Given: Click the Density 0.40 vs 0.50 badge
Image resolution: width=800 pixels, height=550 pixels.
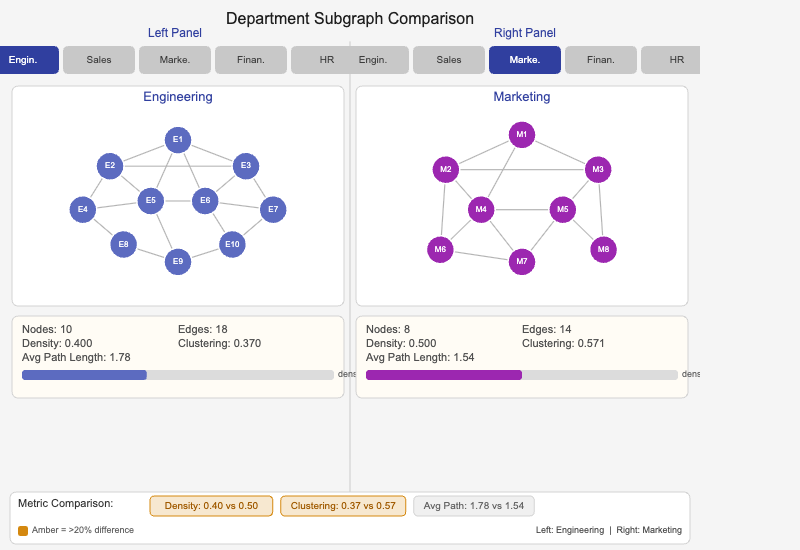Looking at the screenshot, I should coord(211,506).
